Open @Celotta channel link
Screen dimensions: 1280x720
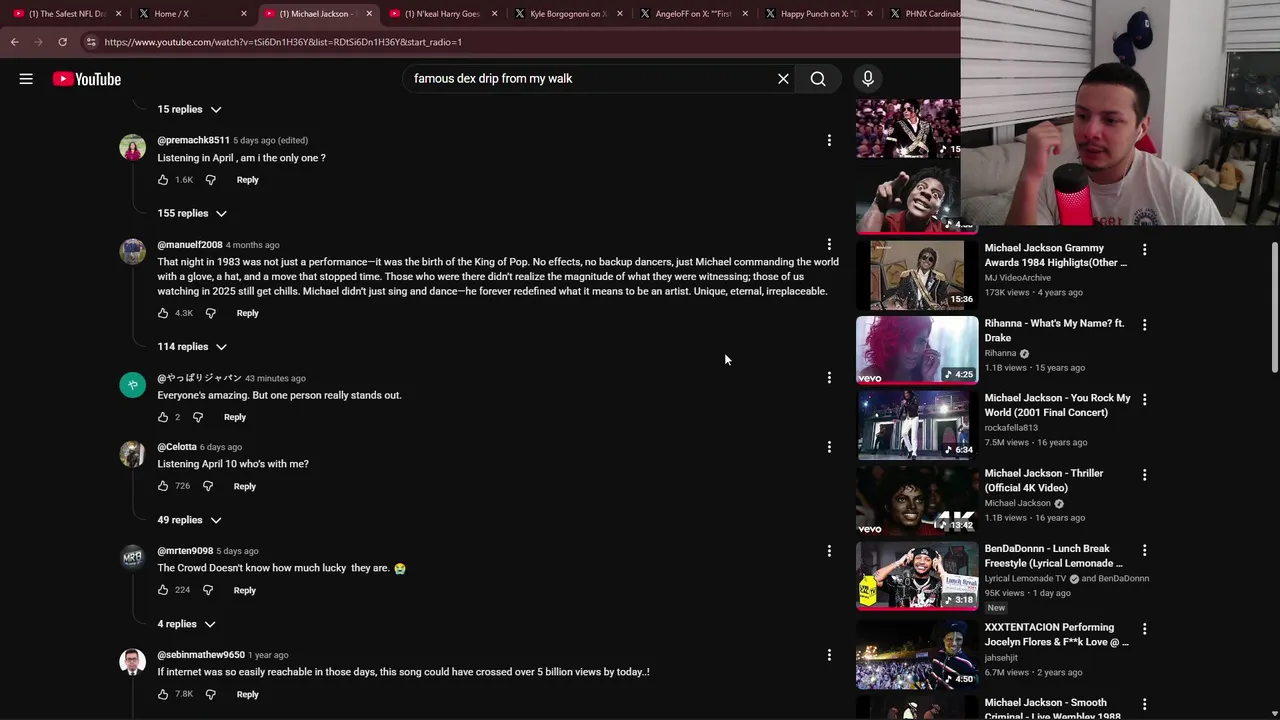click(x=177, y=447)
